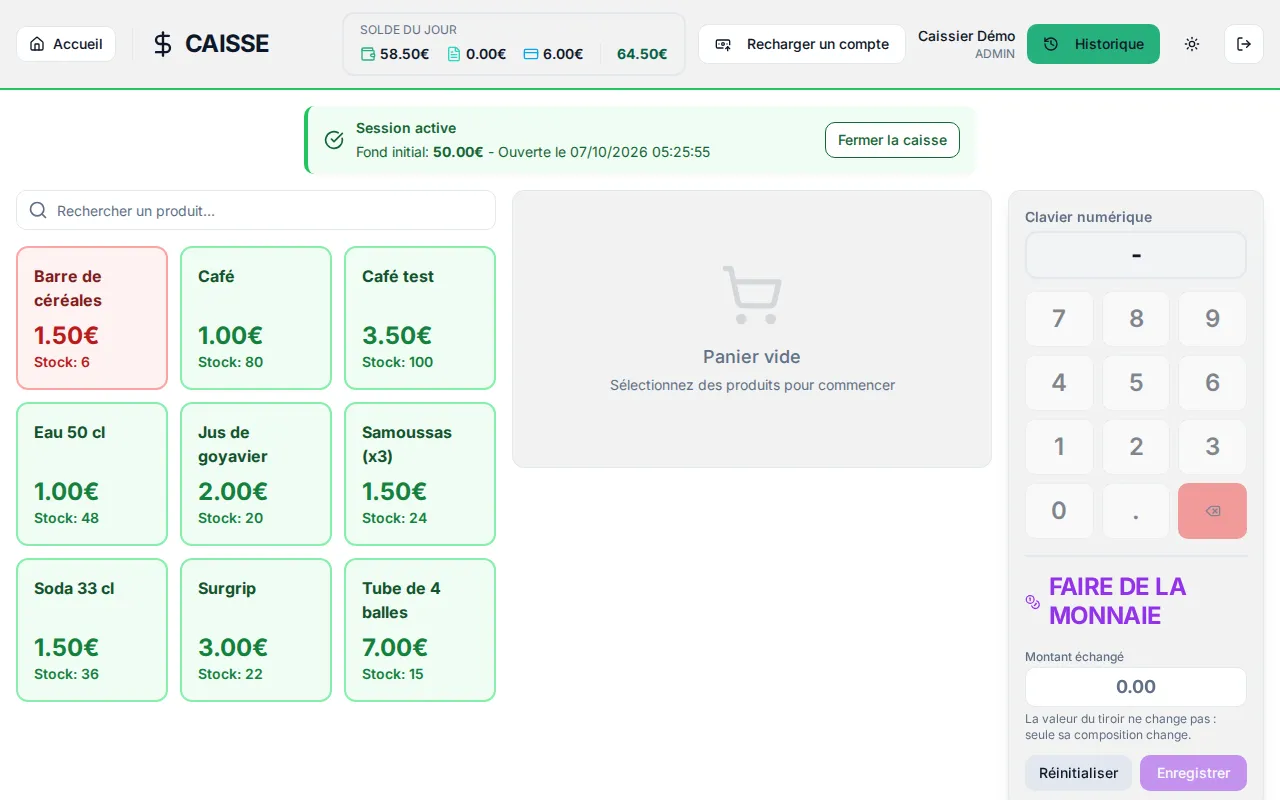
Task: Click the recharge card icon before Recharger
Action: (723, 44)
